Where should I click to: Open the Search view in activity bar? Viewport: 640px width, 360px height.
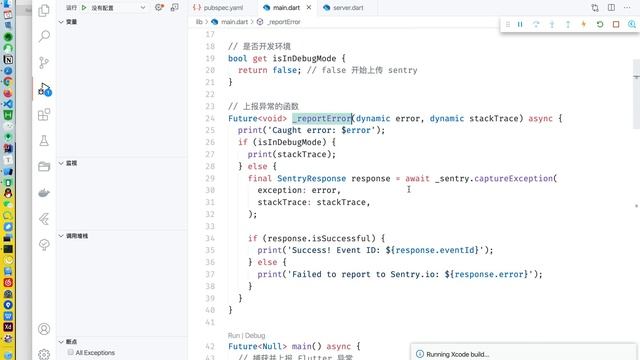click(x=44, y=36)
